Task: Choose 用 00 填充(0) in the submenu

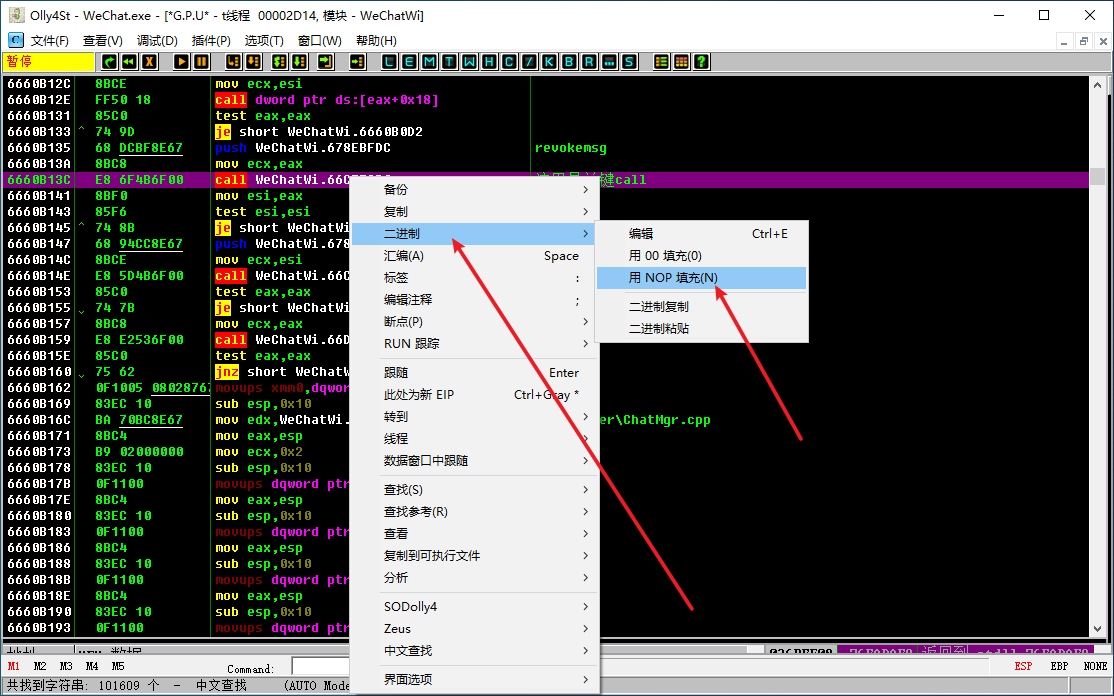Action: coord(701,256)
